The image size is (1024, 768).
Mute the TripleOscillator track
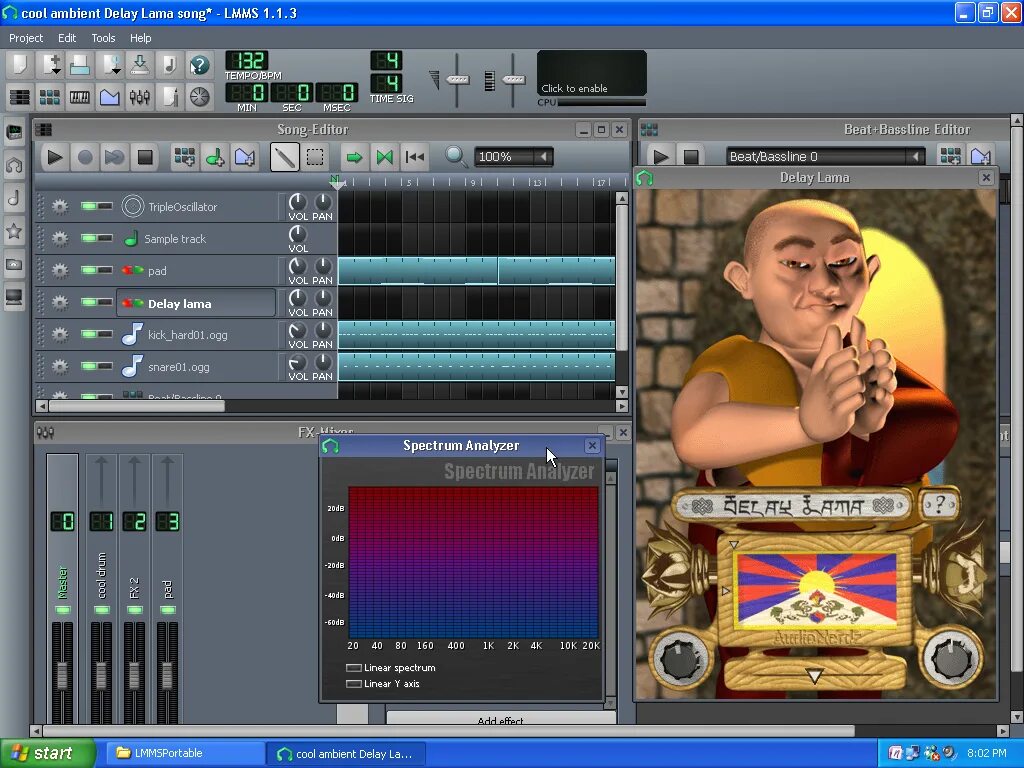coord(89,206)
